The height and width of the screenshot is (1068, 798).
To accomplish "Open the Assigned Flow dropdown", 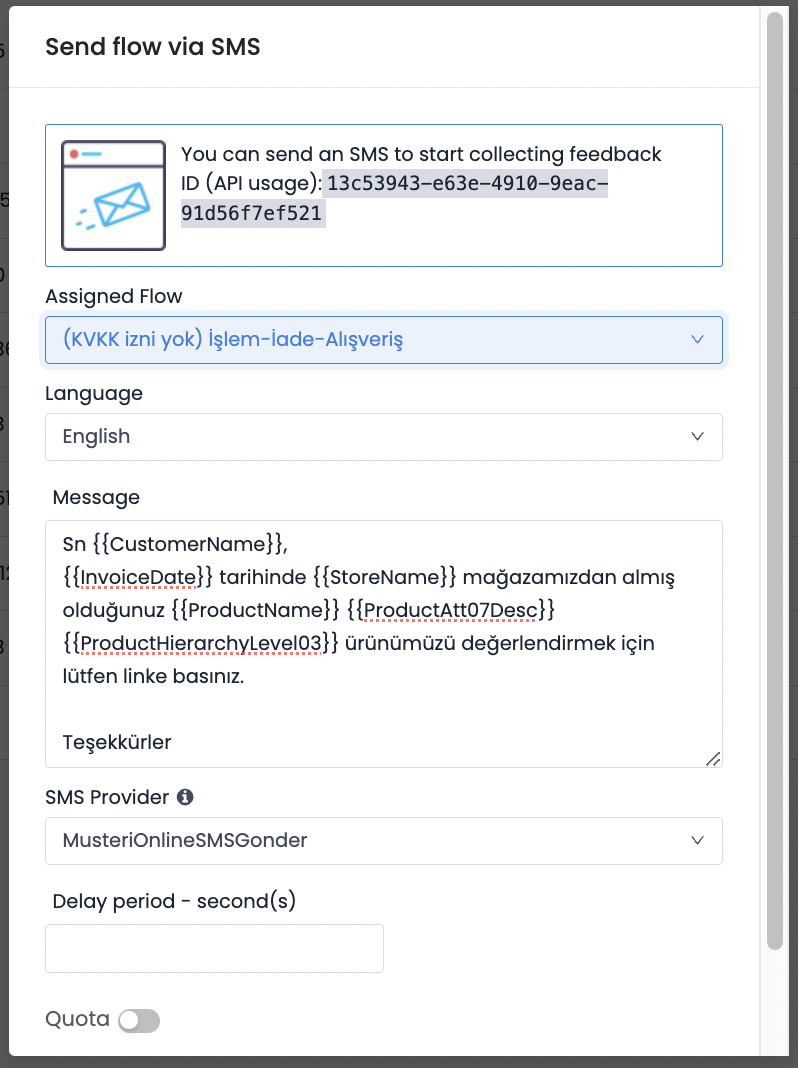I will 383,339.
